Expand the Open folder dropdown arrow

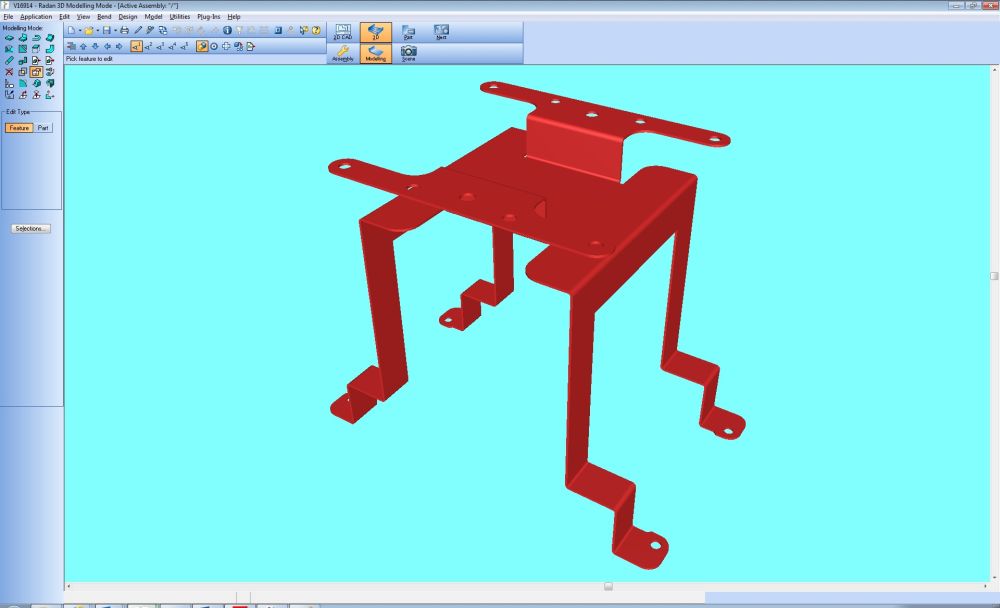pyautogui.click(x=97, y=31)
